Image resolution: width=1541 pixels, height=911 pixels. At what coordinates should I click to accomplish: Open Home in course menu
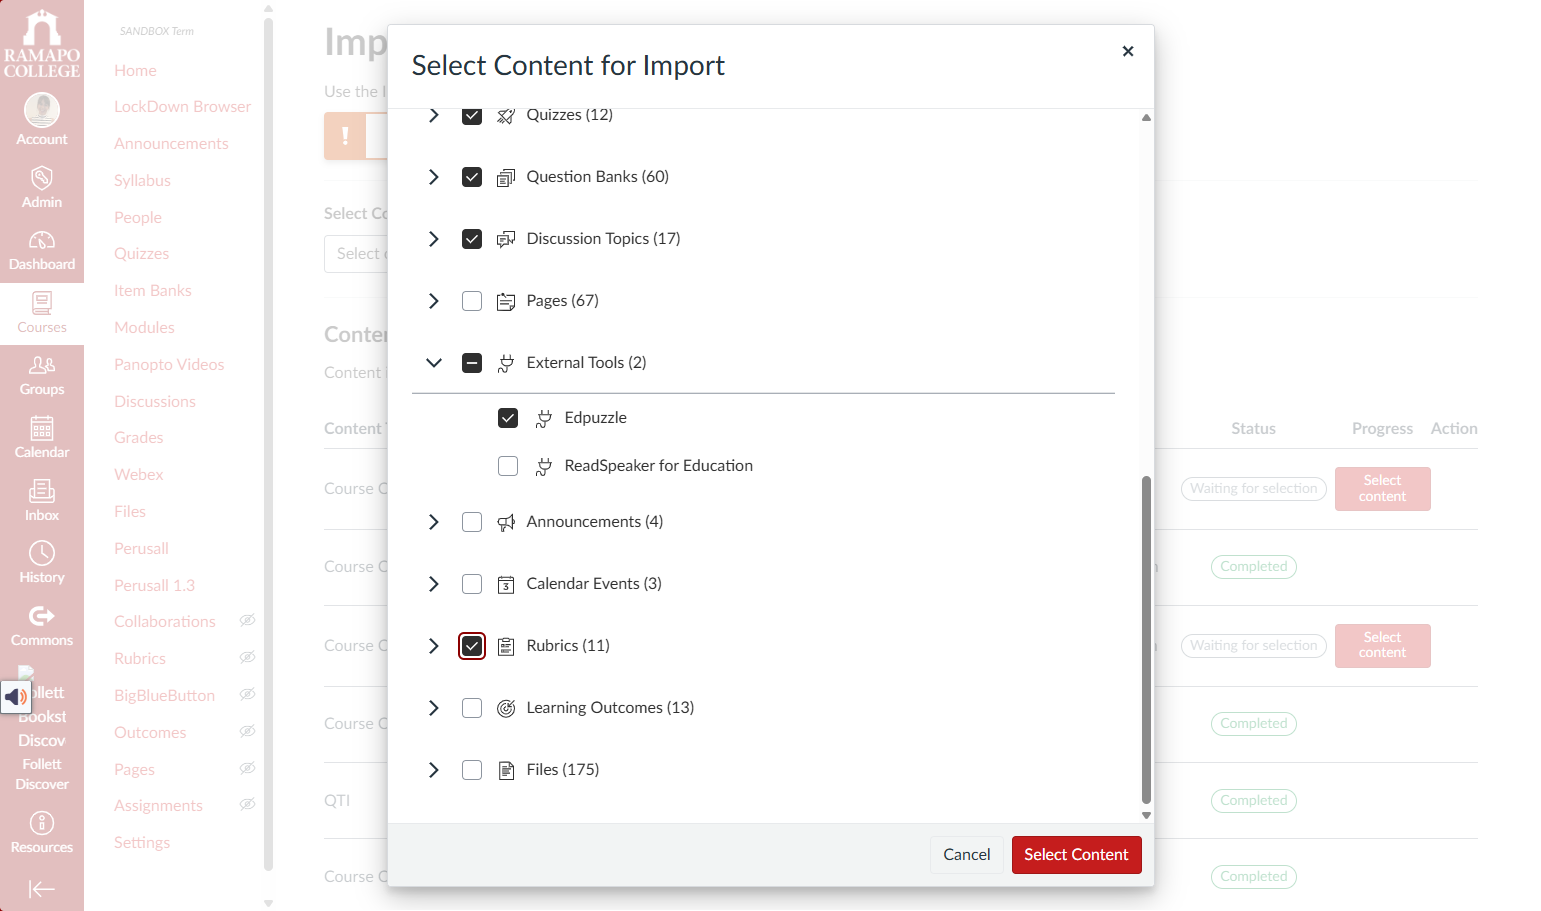[135, 70]
